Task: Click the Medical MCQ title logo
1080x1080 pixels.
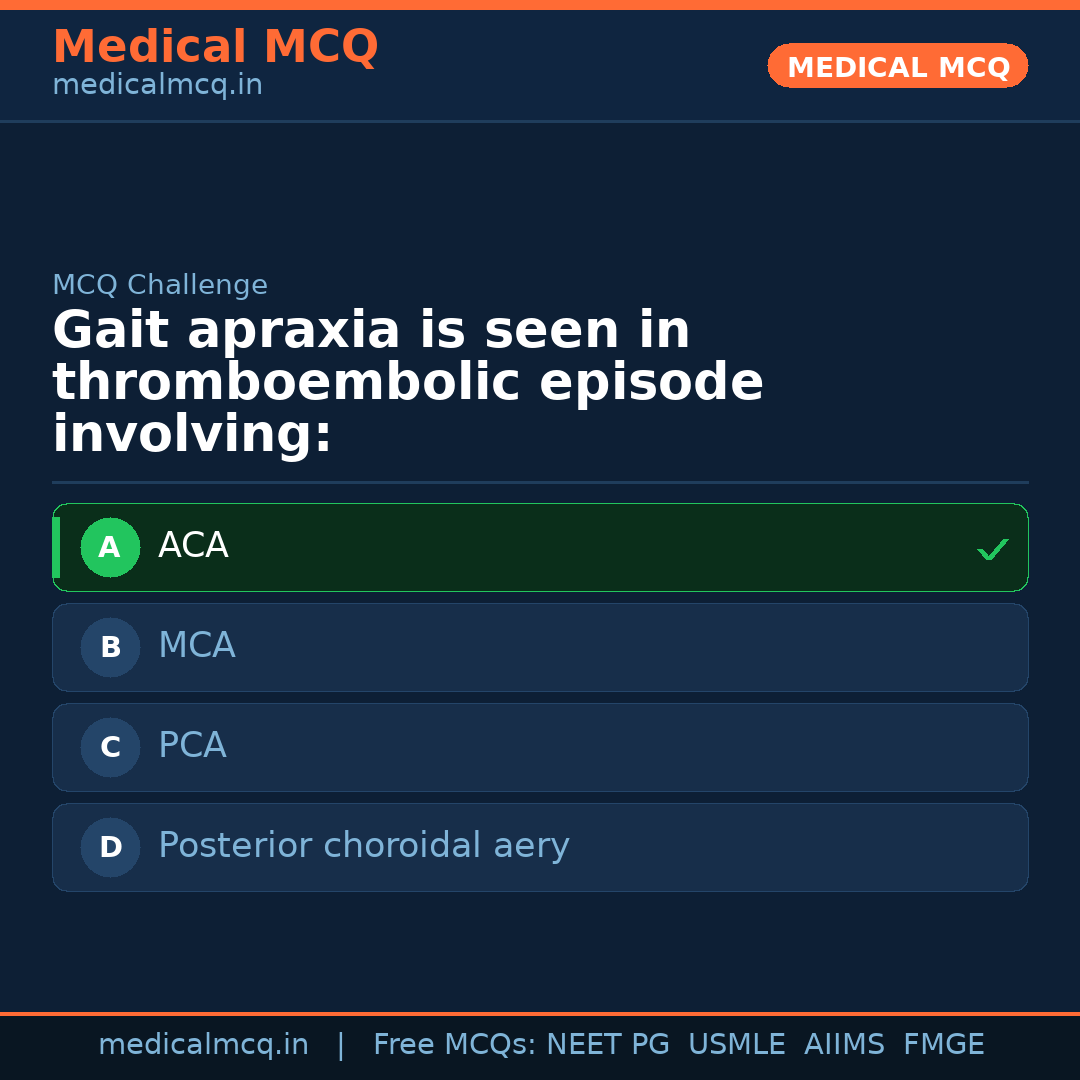Action: (x=215, y=46)
